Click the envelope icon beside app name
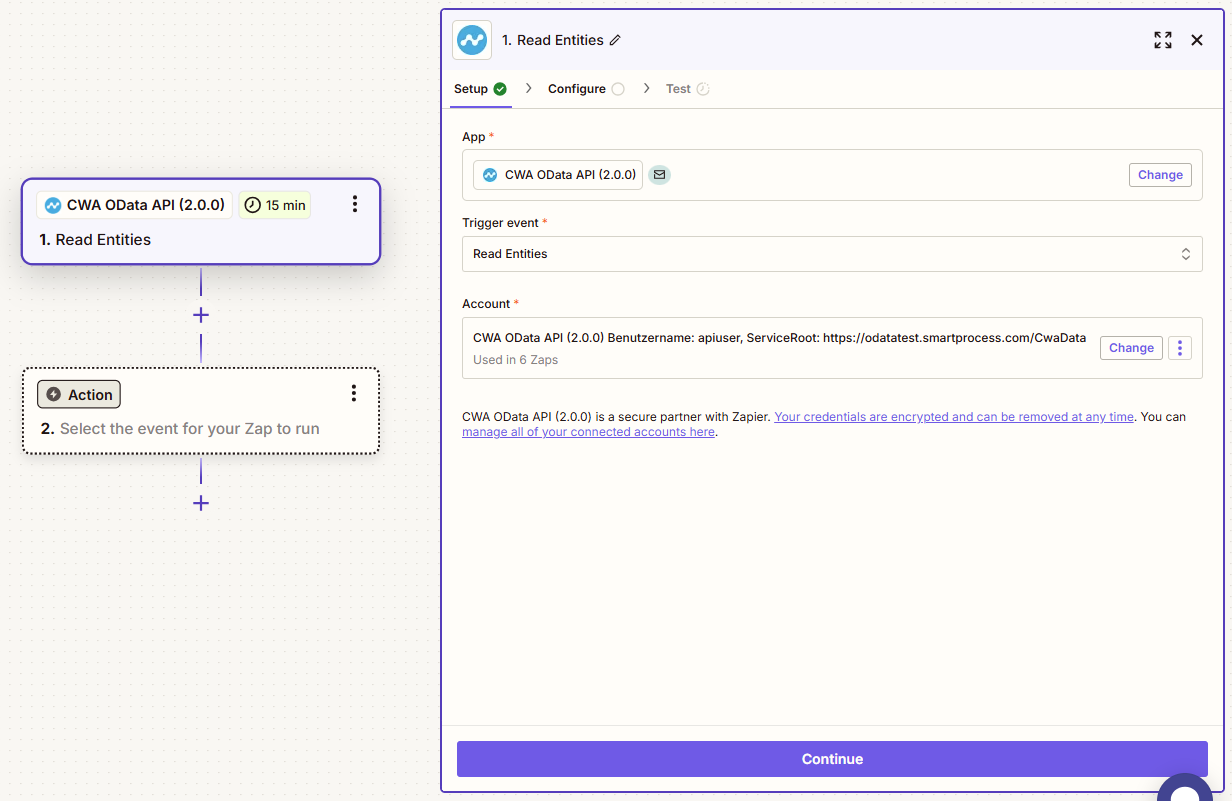1232x801 pixels. [x=659, y=175]
